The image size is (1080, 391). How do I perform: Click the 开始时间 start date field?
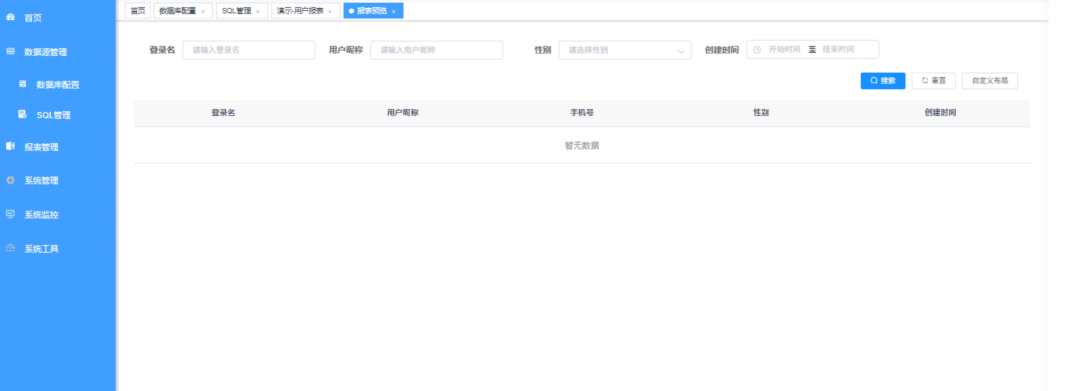(x=785, y=50)
